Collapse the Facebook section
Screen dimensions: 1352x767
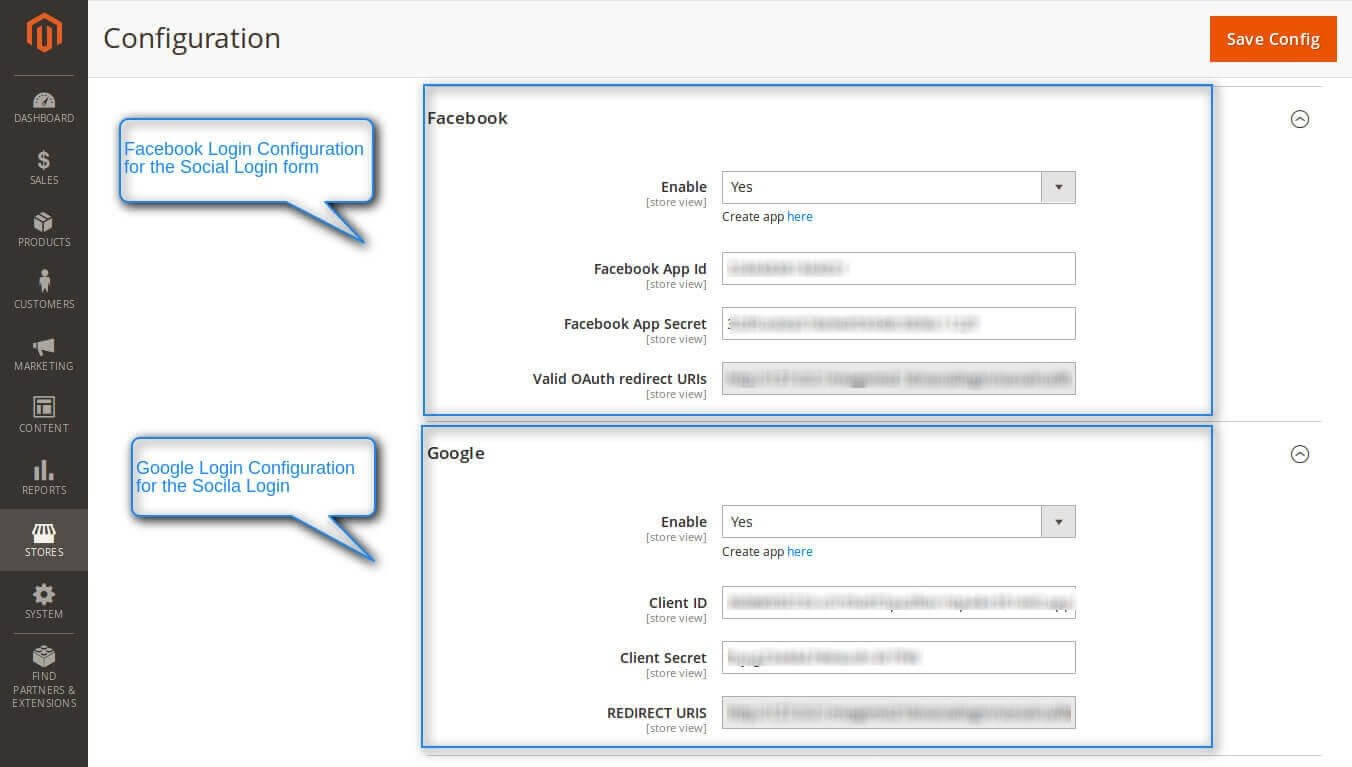1300,119
